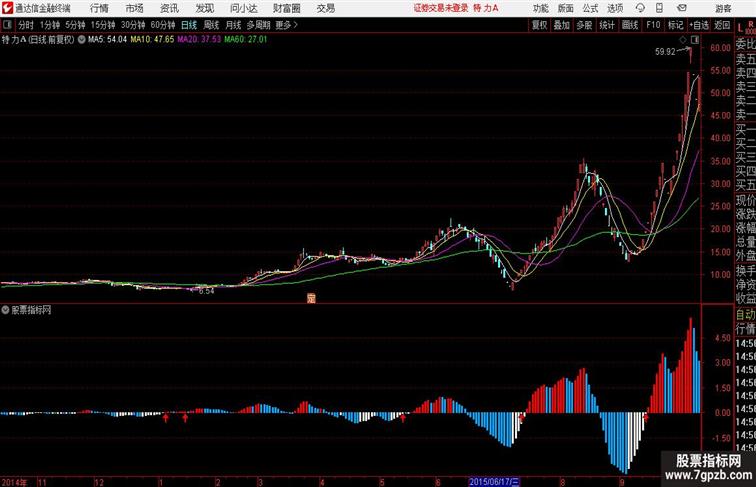The image size is (756, 487).
Task: Switch to 分时 chart tab
Action: coord(26,25)
